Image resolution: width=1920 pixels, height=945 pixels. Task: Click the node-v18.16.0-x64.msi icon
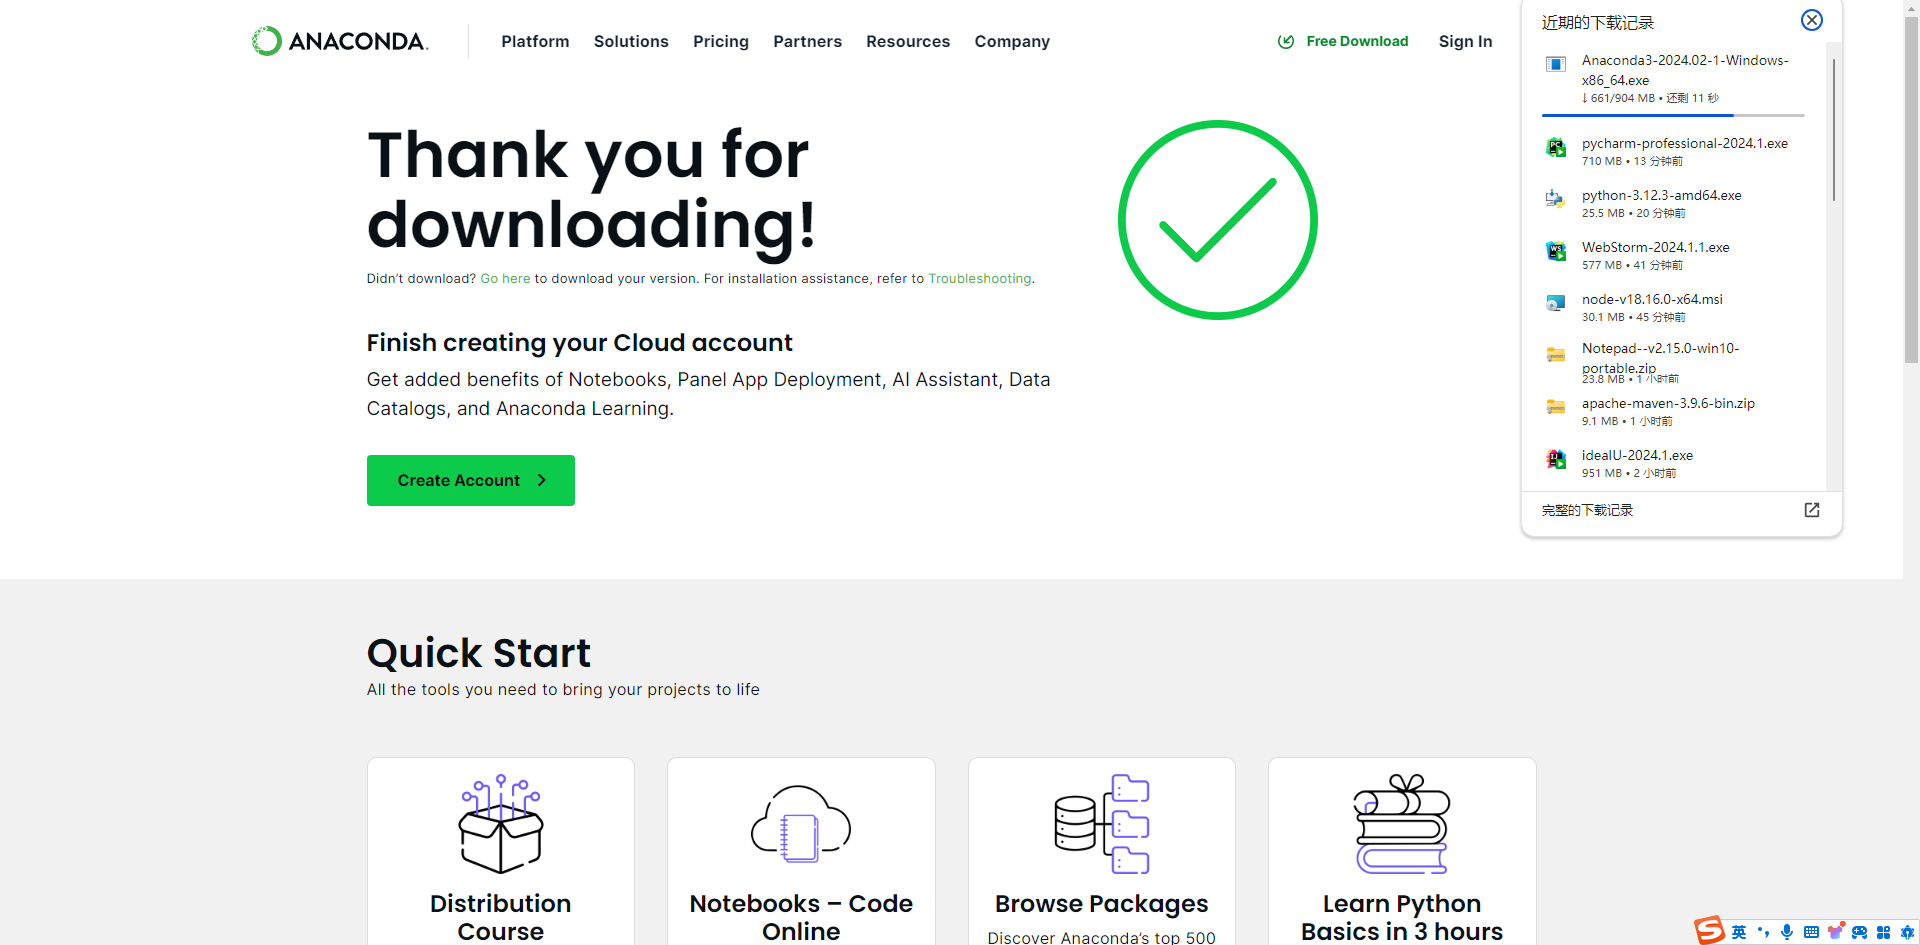pos(1556,303)
